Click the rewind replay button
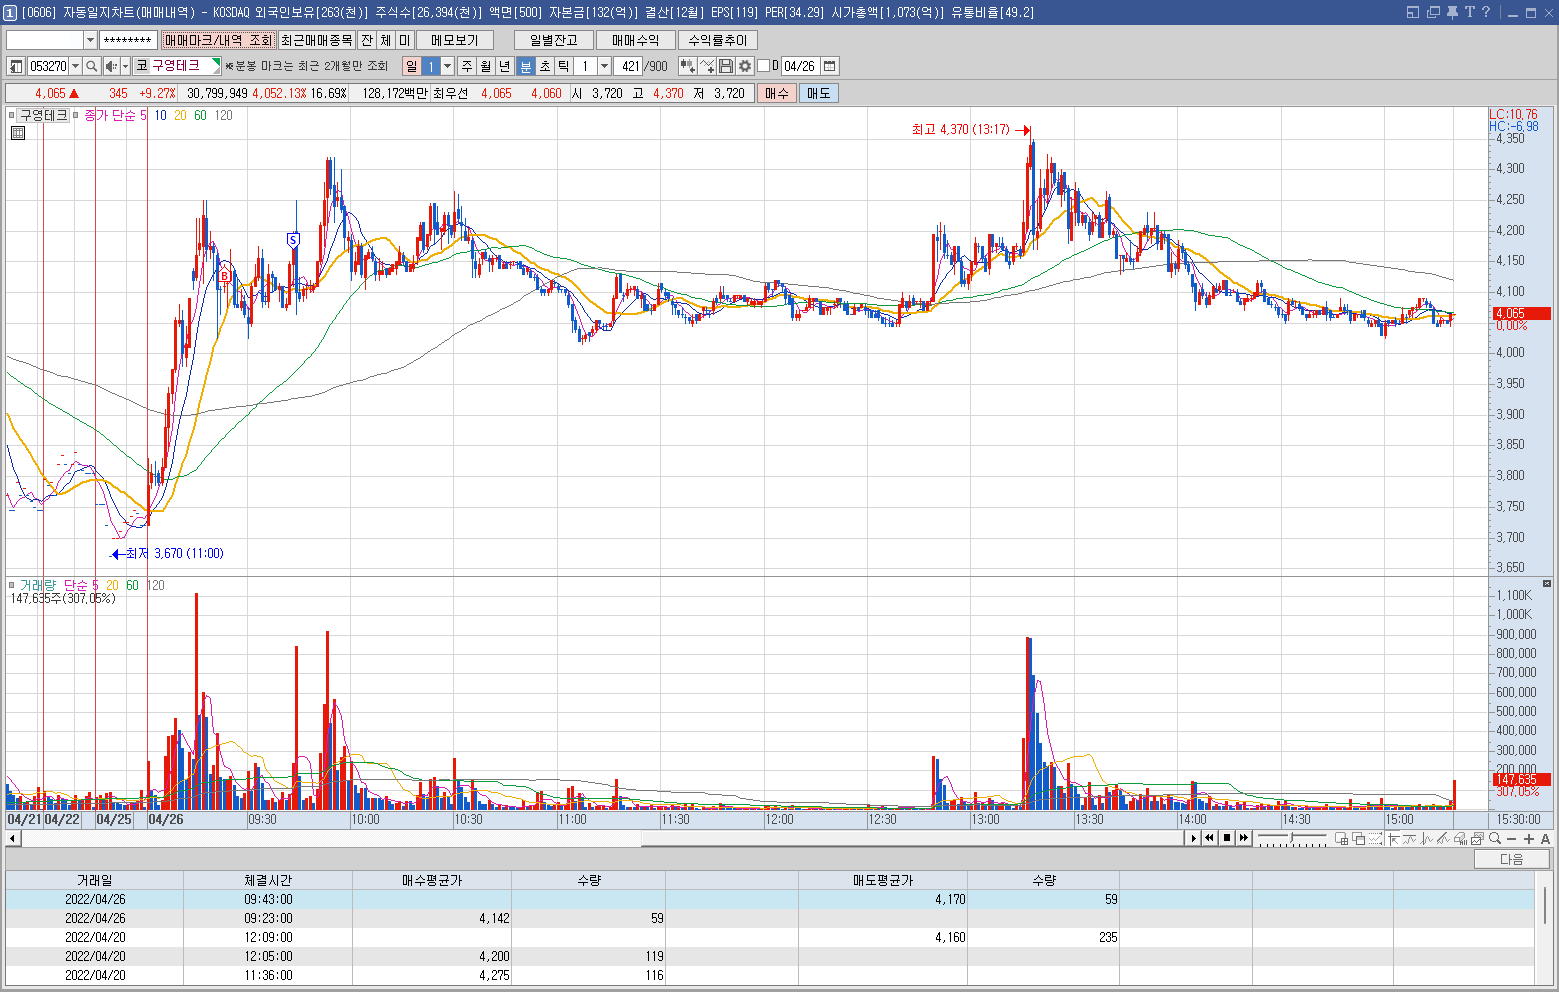 (x=1210, y=838)
